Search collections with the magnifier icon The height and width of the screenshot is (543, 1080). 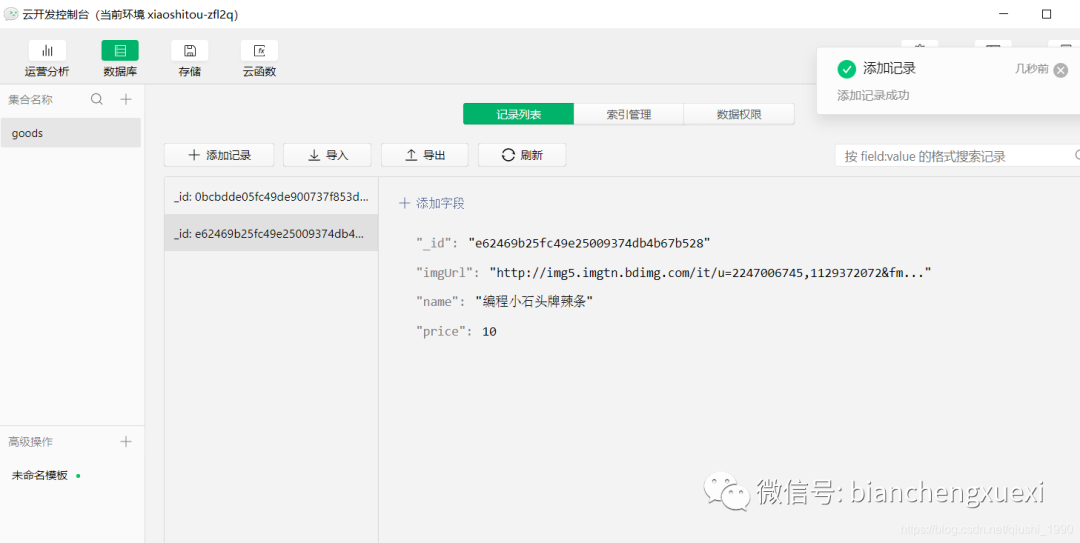(x=97, y=99)
